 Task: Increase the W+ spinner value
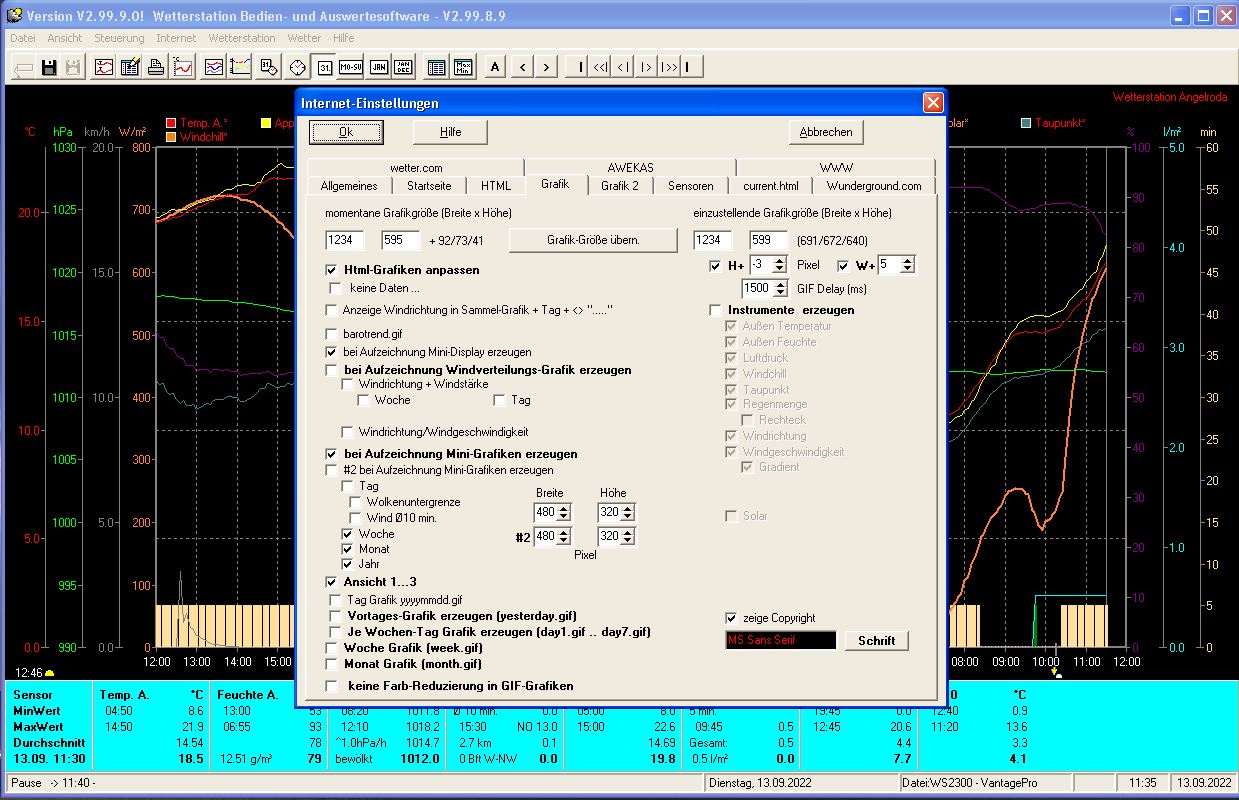(906, 261)
